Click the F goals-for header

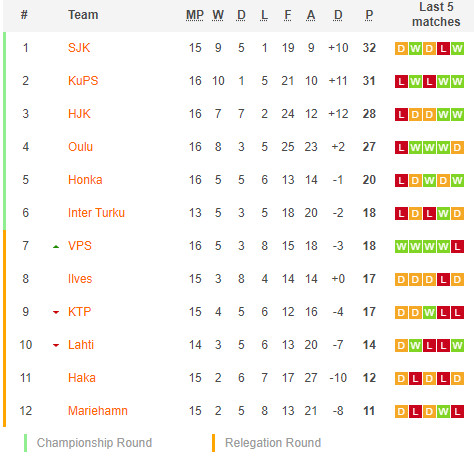(288, 15)
